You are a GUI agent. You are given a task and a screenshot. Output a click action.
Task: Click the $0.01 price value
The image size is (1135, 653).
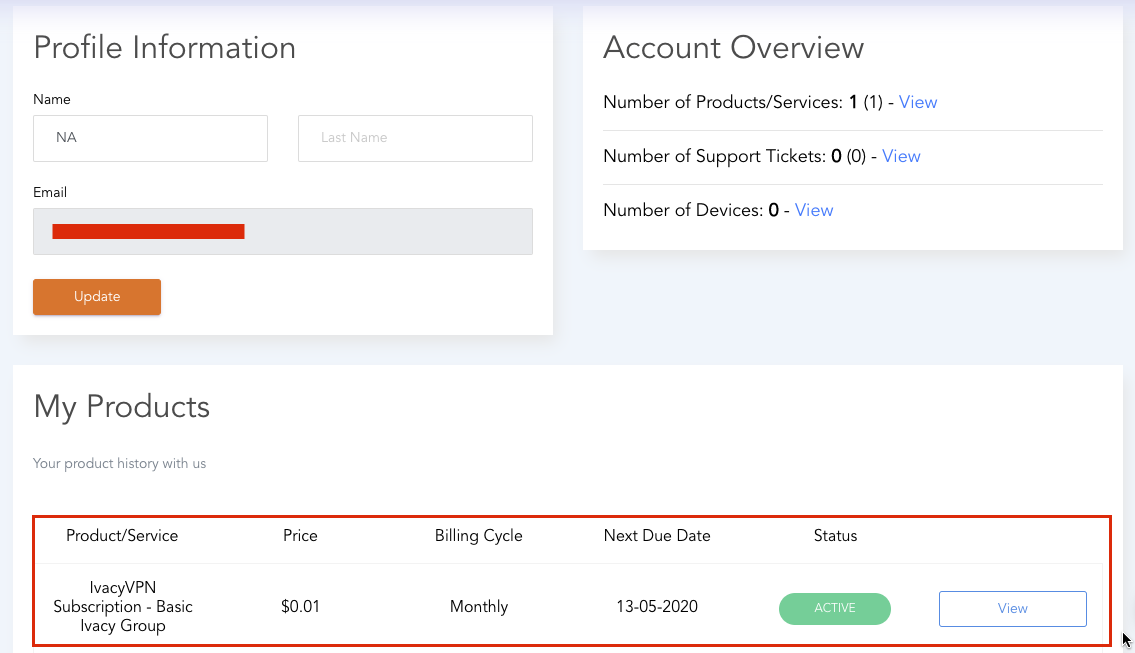300,607
